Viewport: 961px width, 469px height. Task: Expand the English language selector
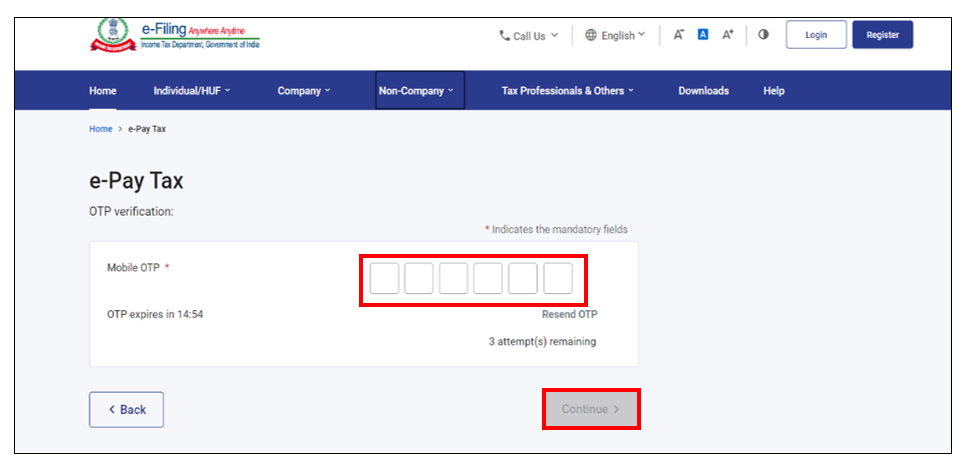tap(615, 36)
